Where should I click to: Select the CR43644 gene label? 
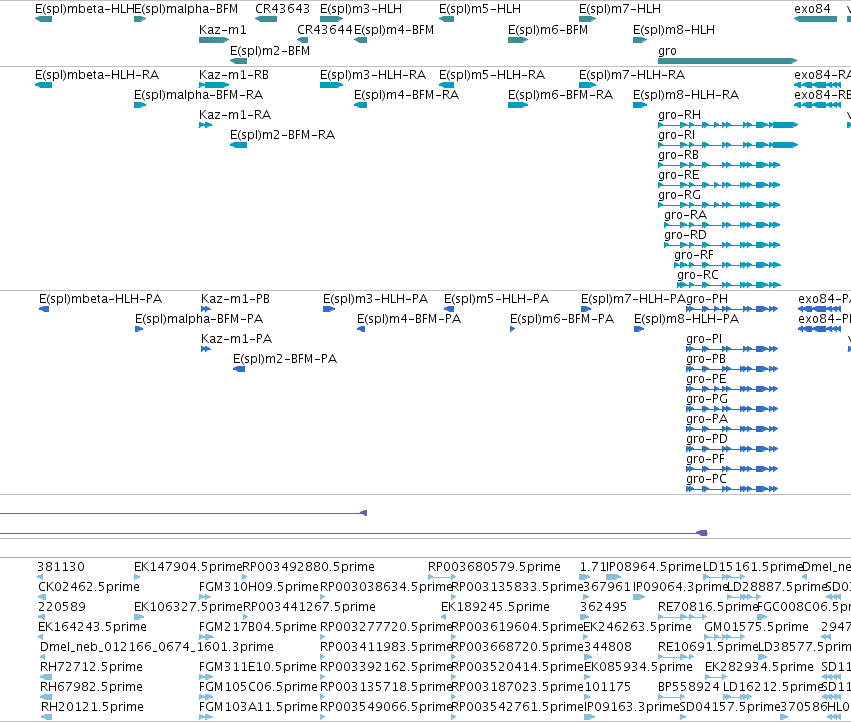click(325, 29)
